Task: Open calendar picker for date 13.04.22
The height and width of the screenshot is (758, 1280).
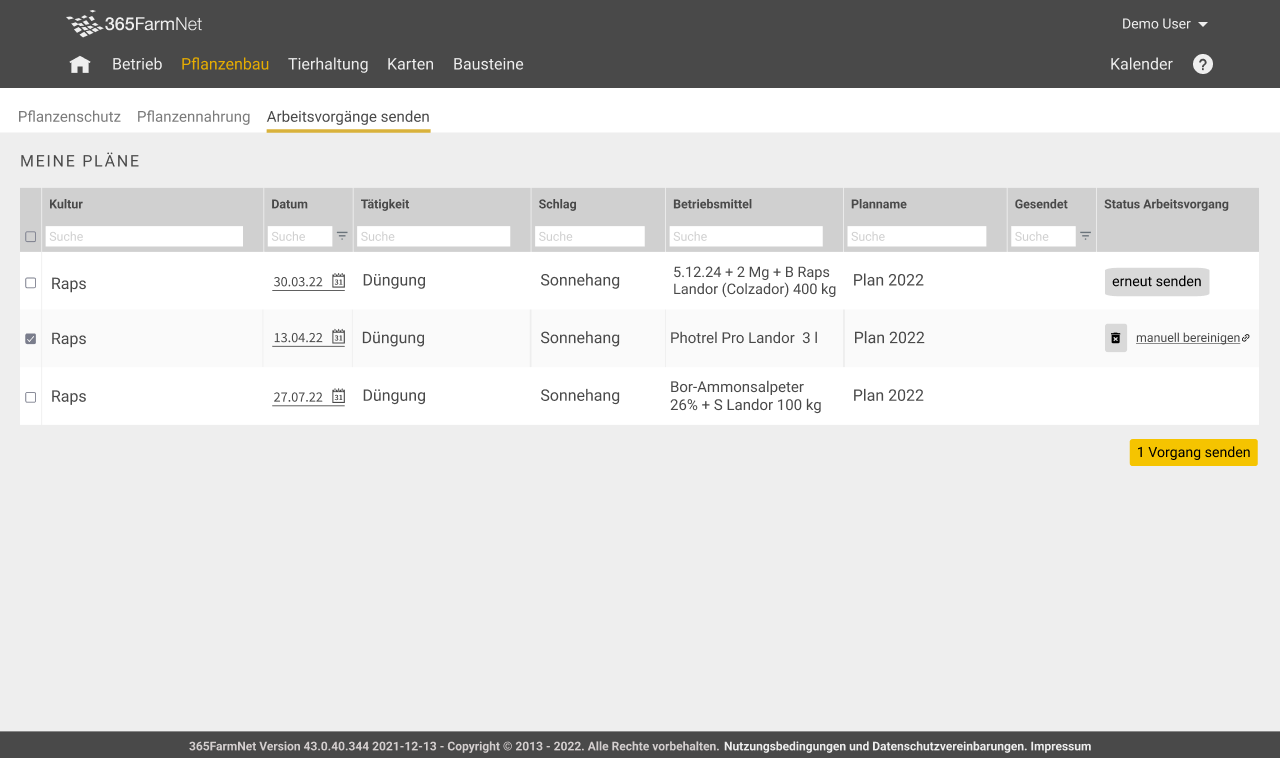Action: 338,338
